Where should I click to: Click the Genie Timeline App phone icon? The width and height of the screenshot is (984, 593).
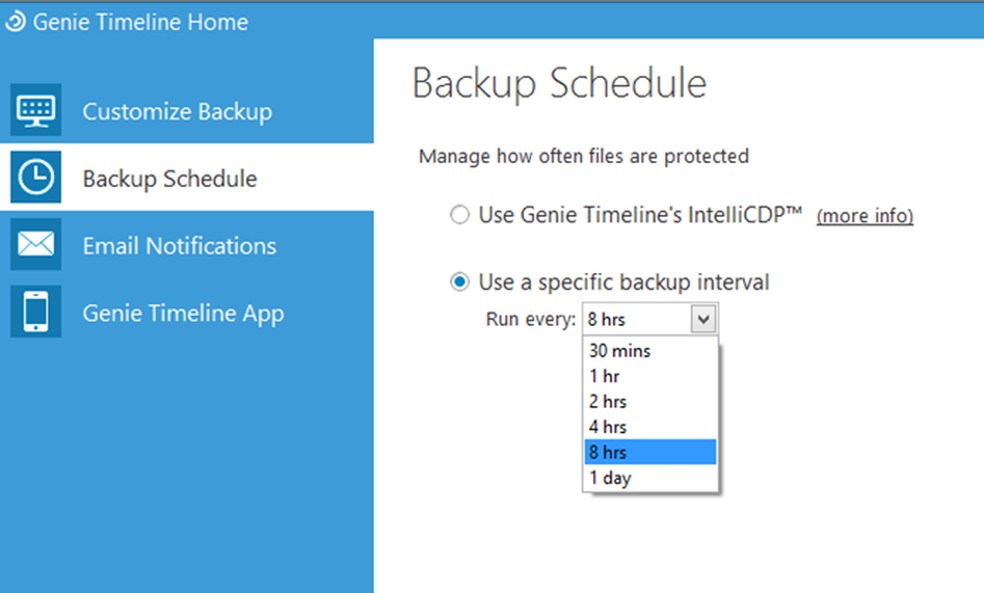tap(36, 312)
